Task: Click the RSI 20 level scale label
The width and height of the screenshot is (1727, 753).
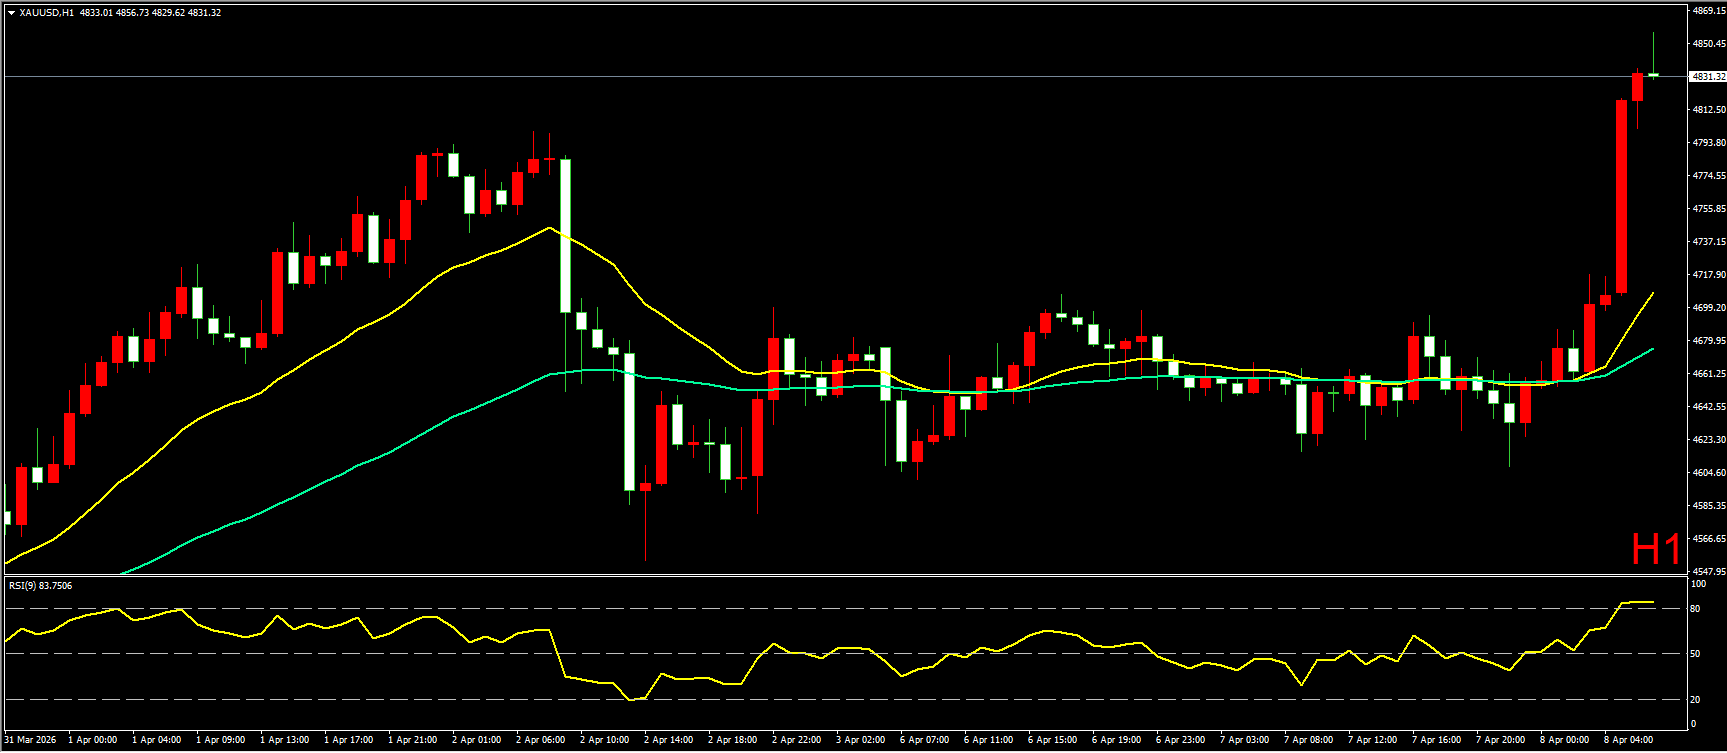Action: pyautogui.click(x=1694, y=700)
